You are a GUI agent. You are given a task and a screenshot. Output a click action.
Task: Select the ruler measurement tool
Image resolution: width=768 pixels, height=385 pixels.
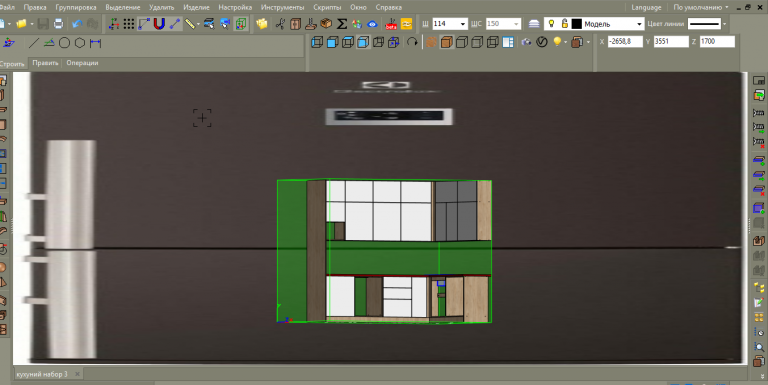pos(190,24)
